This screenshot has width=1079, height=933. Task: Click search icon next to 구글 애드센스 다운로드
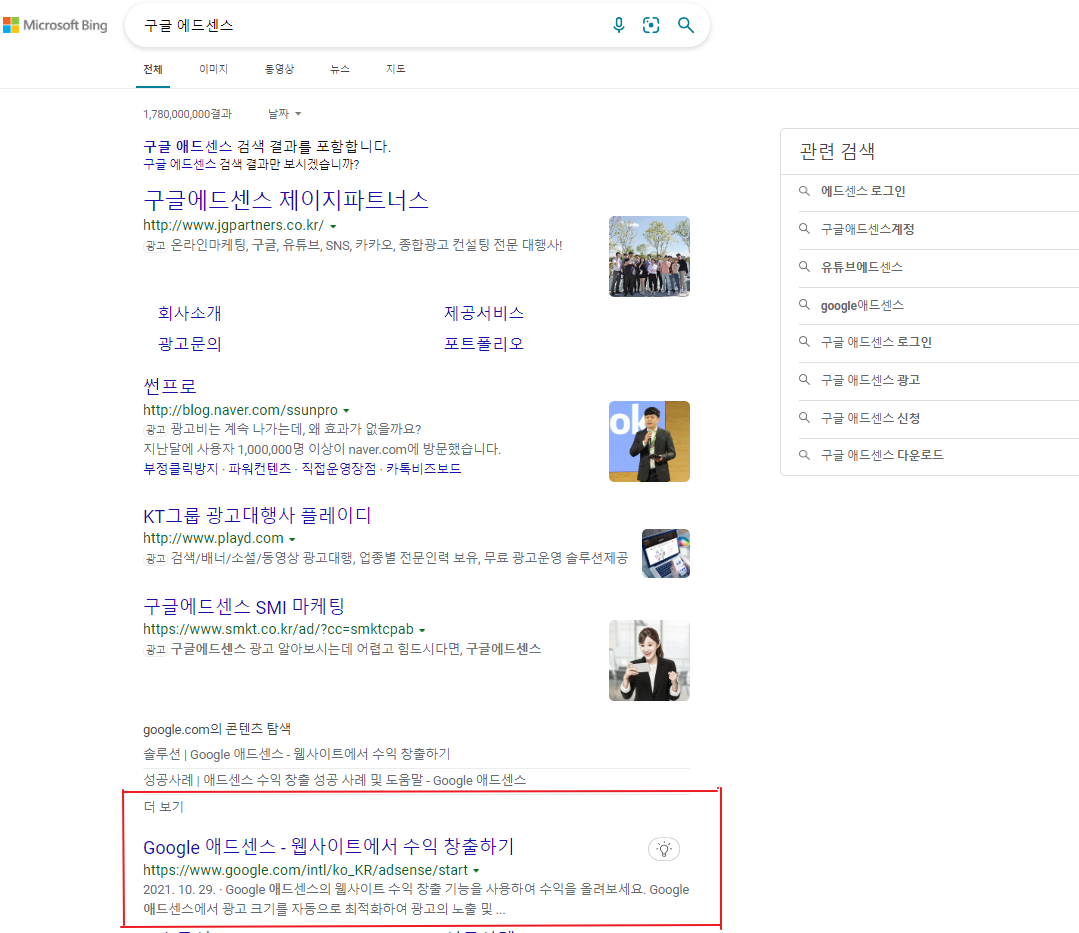pos(804,455)
